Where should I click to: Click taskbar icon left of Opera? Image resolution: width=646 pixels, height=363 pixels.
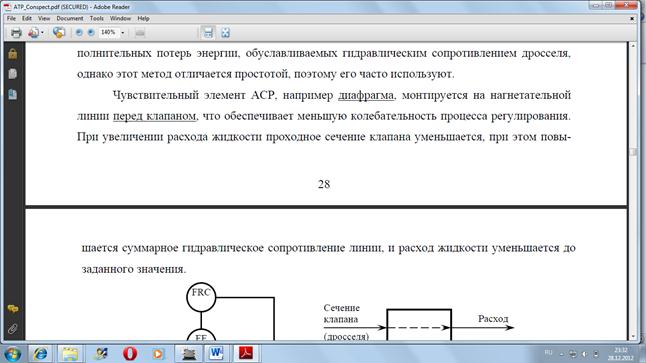point(101,354)
